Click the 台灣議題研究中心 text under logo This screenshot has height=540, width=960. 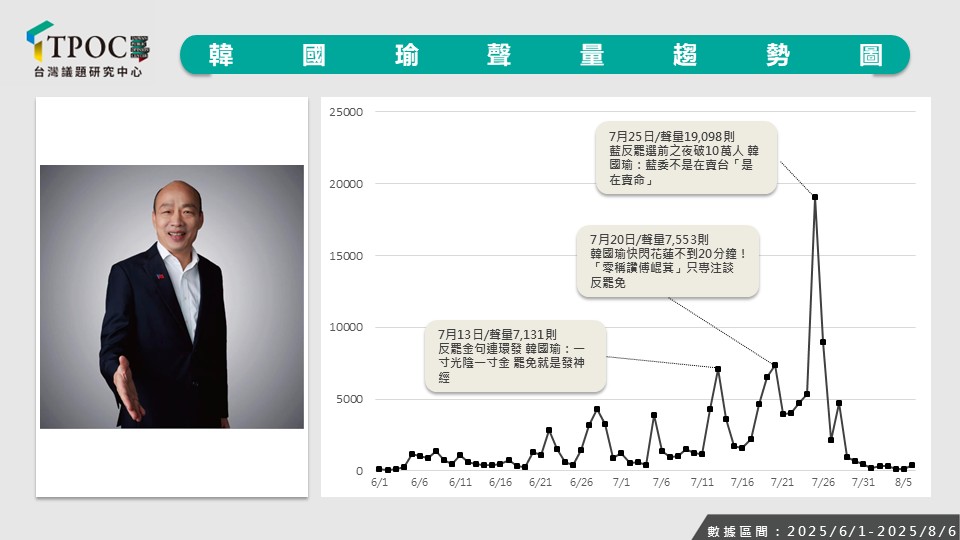(87, 73)
